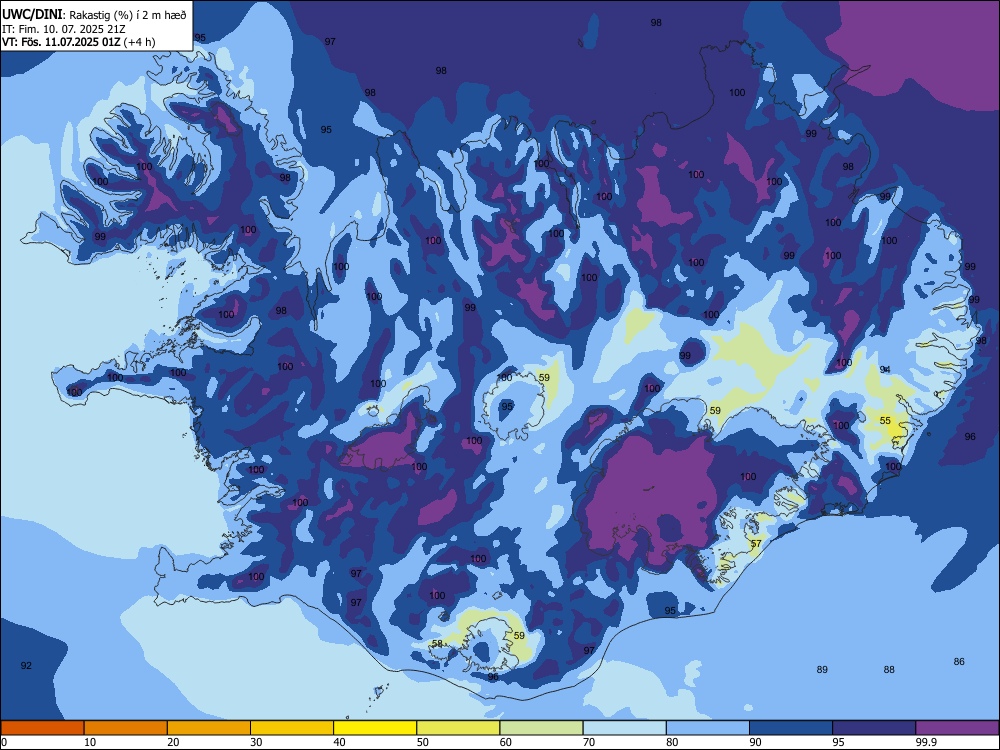Click the amber 30–40 legend swatch
The height and width of the screenshot is (750, 1000).
(292, 728)
